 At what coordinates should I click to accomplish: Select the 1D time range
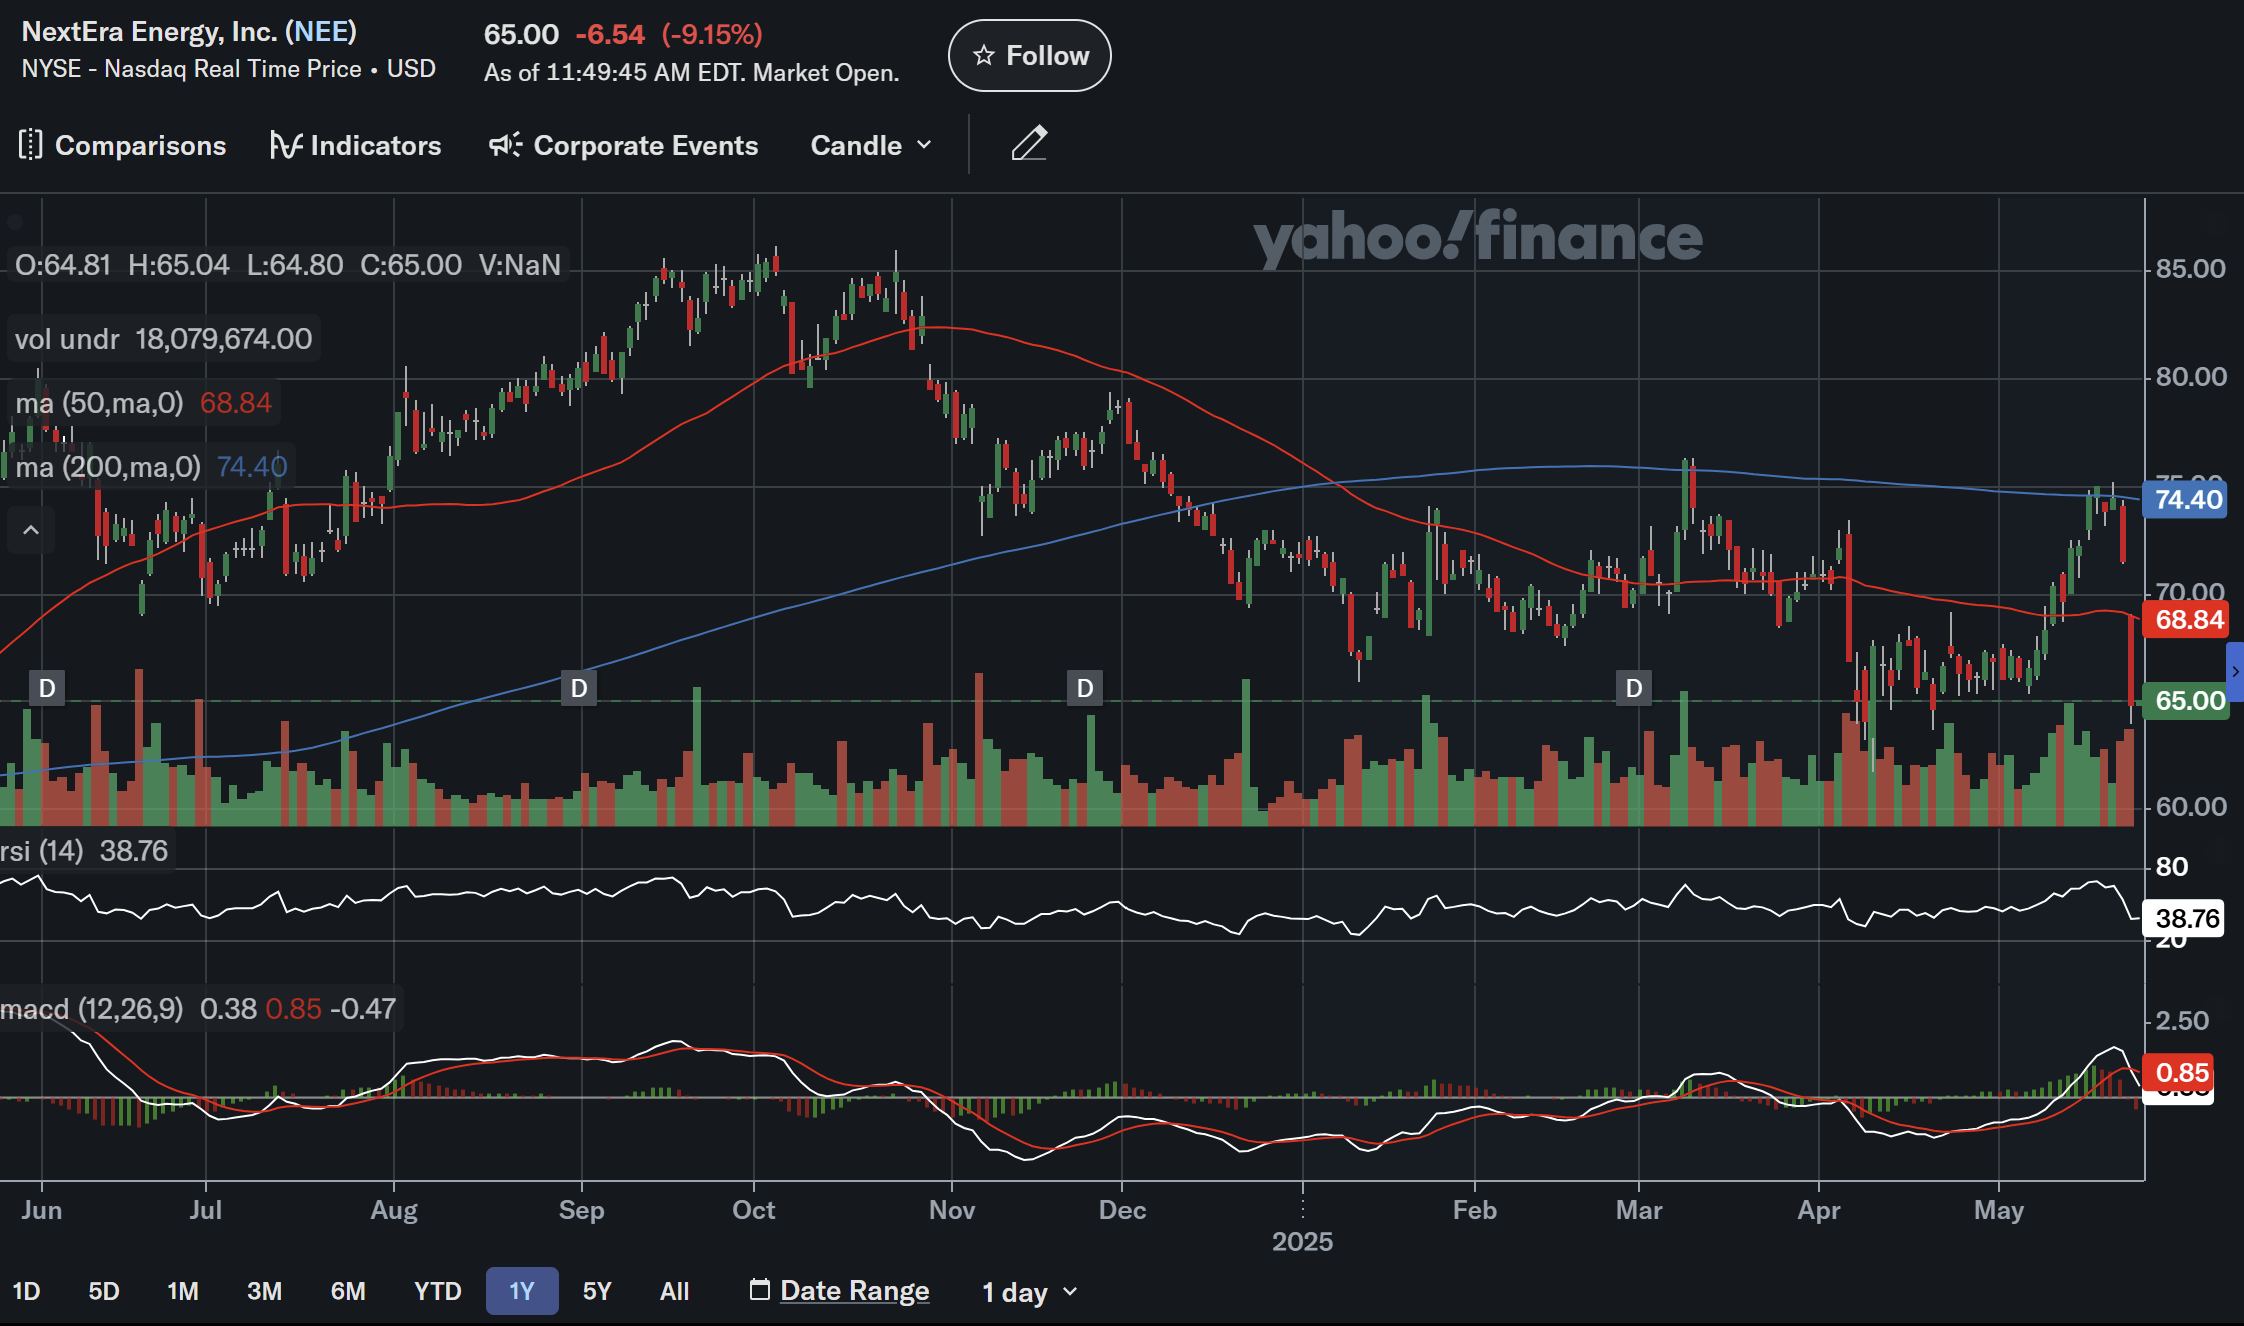click(x=26, y=1291)
